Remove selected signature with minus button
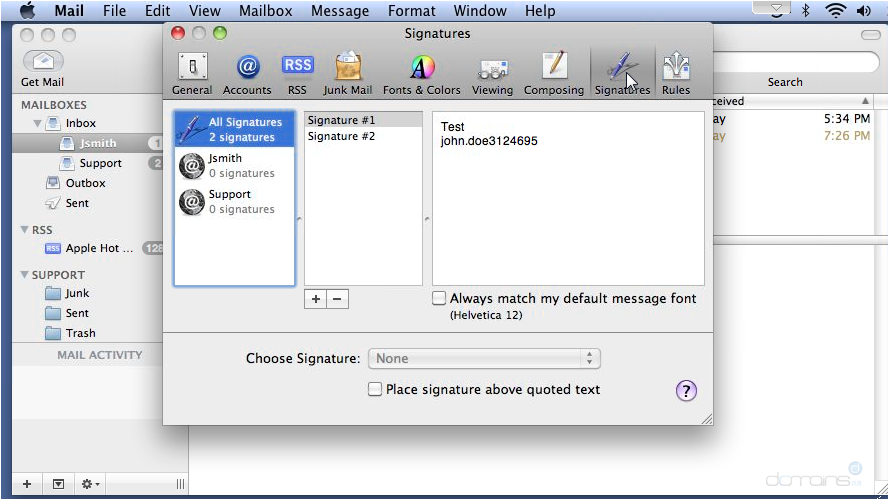Screen dimensions: 889x500 (337, 299)
